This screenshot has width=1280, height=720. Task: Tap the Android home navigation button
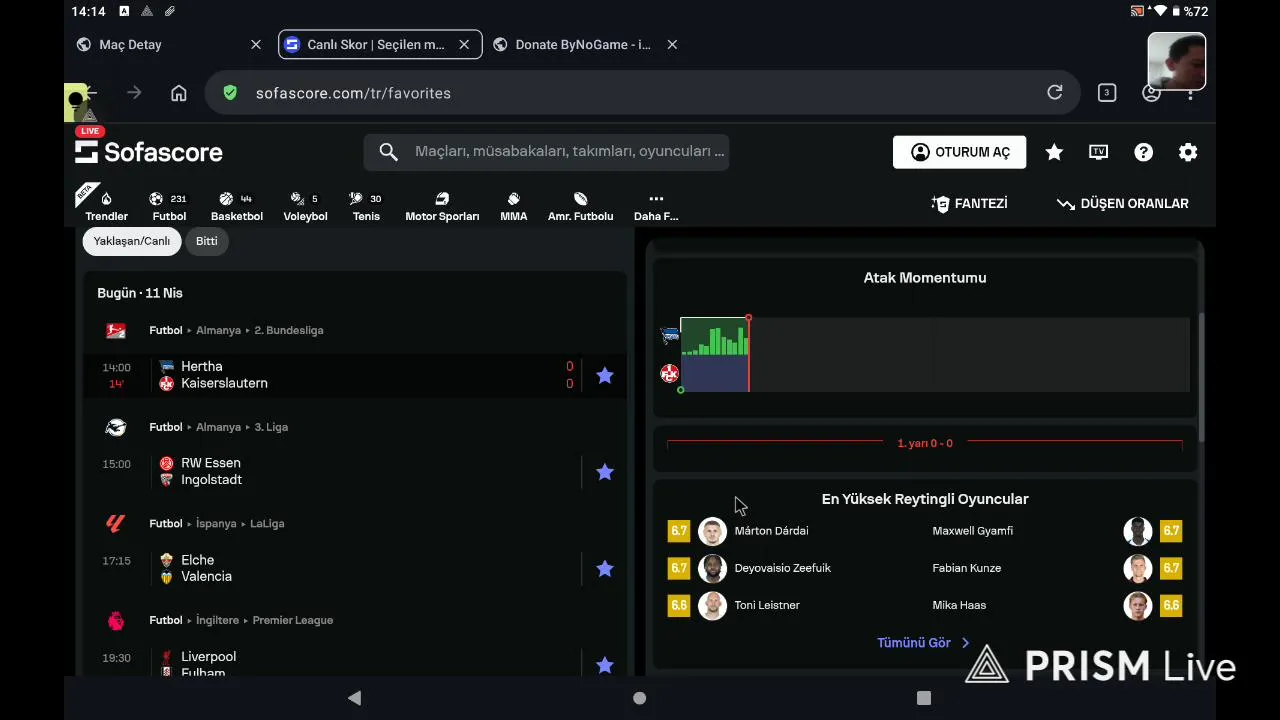click(640, 698)
